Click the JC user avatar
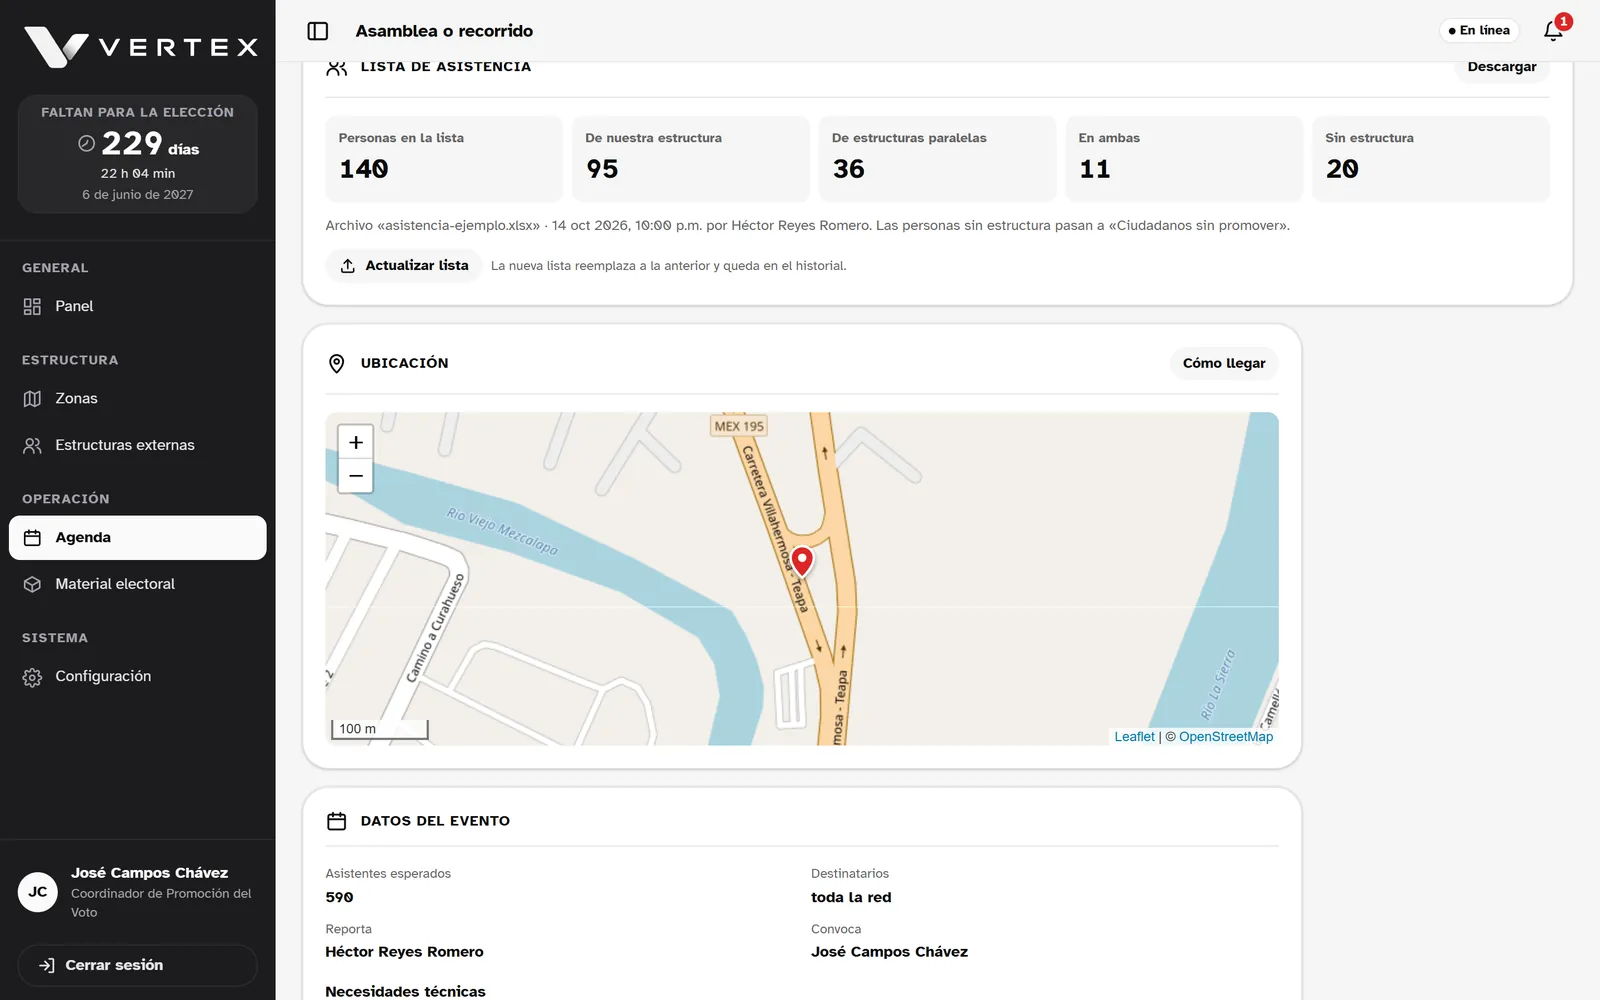The image size is (1600, 1000). (x=38, y=892)
